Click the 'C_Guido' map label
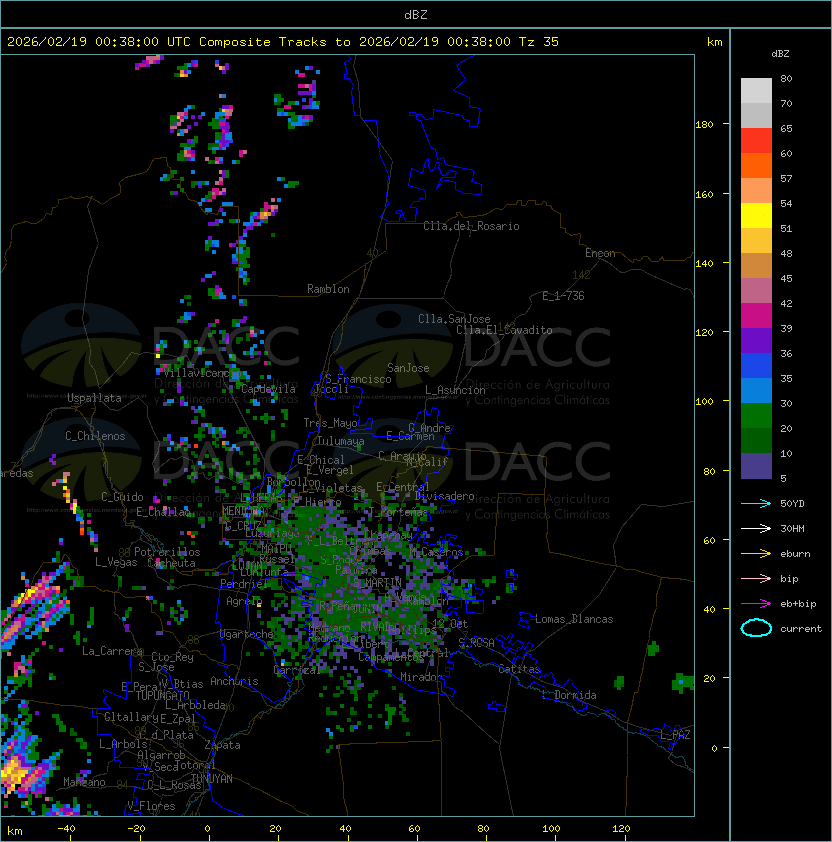Screen dimensions: 832x842 click(x=122, y=497)
